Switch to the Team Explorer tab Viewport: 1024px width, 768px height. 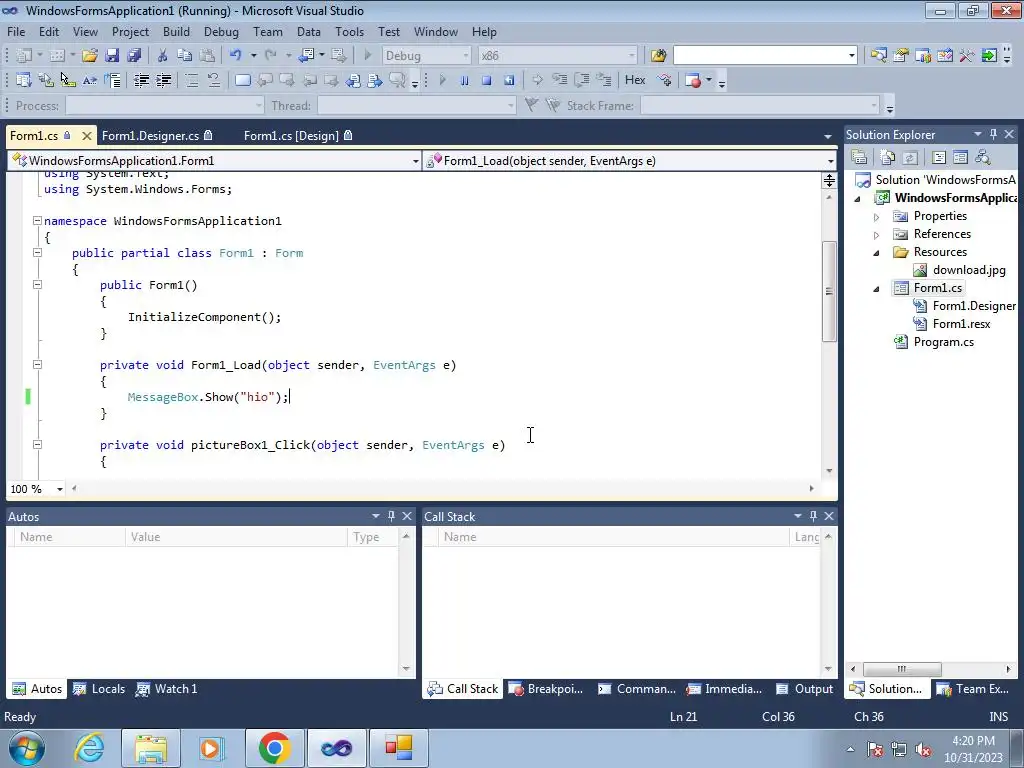pos(973,689)
